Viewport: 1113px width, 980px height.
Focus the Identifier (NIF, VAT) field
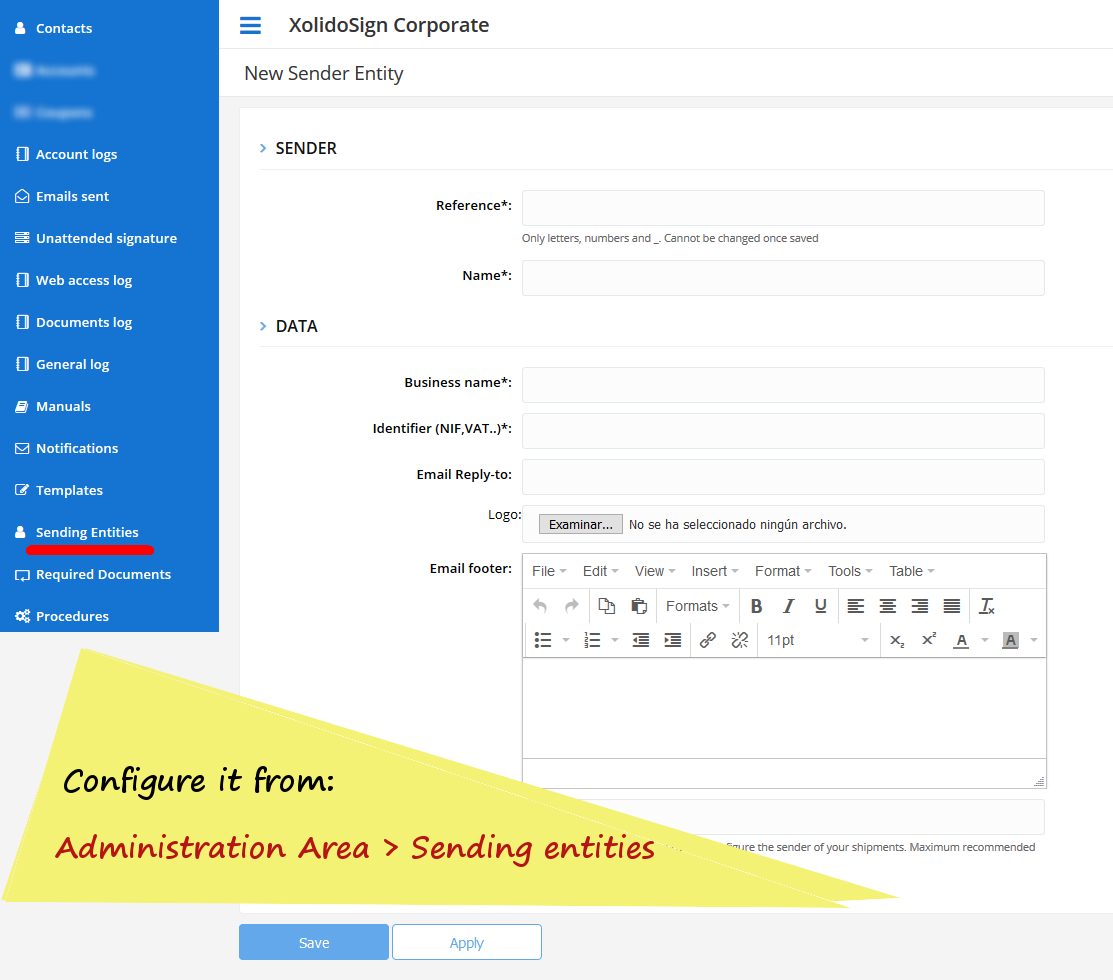(783, 431)
